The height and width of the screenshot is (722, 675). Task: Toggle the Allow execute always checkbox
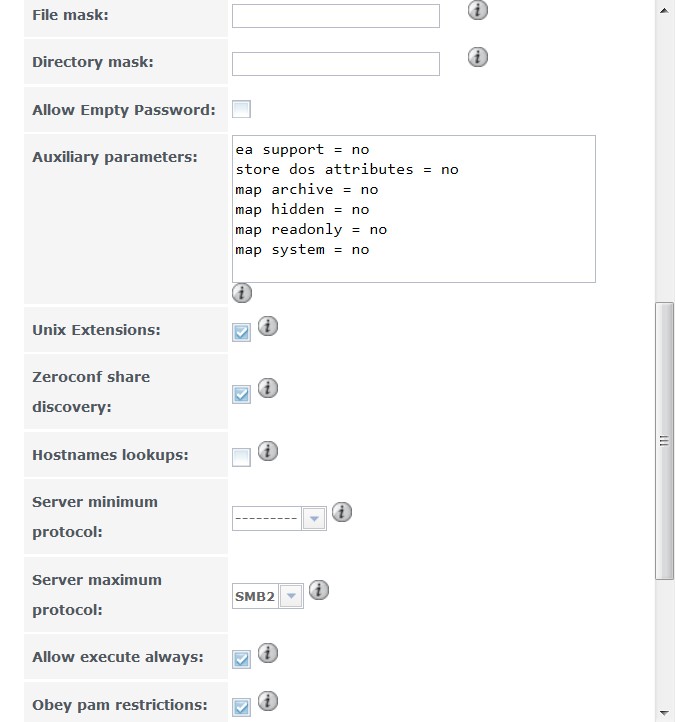tap(241, 659)
